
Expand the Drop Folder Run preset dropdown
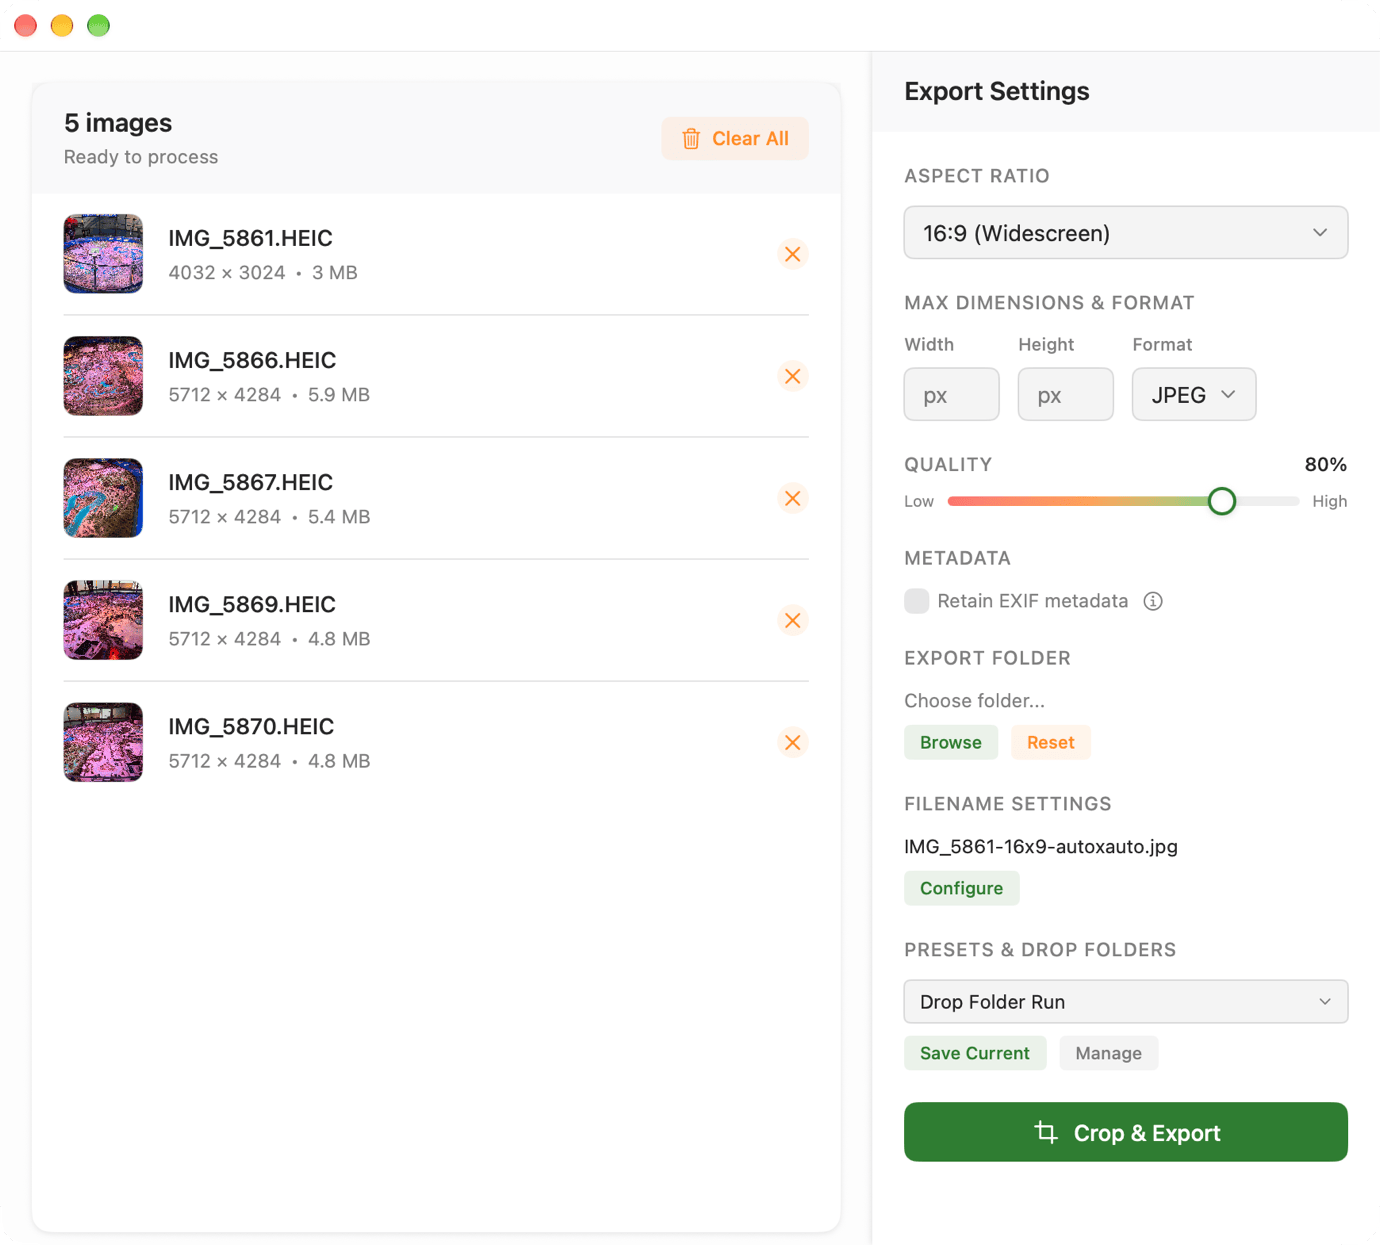1126,1002
